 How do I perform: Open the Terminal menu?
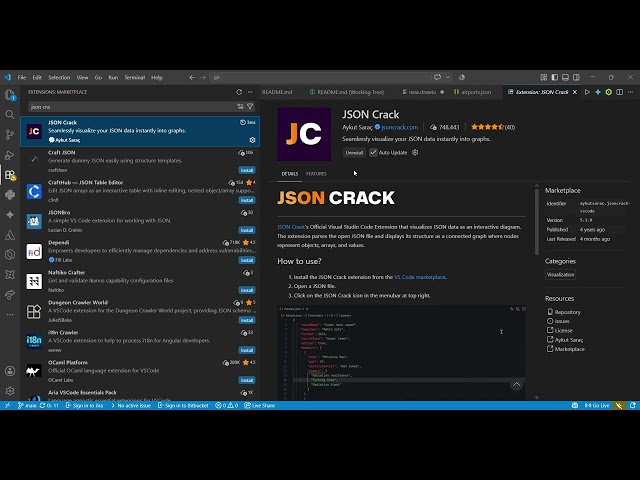[x=135, y=77]
